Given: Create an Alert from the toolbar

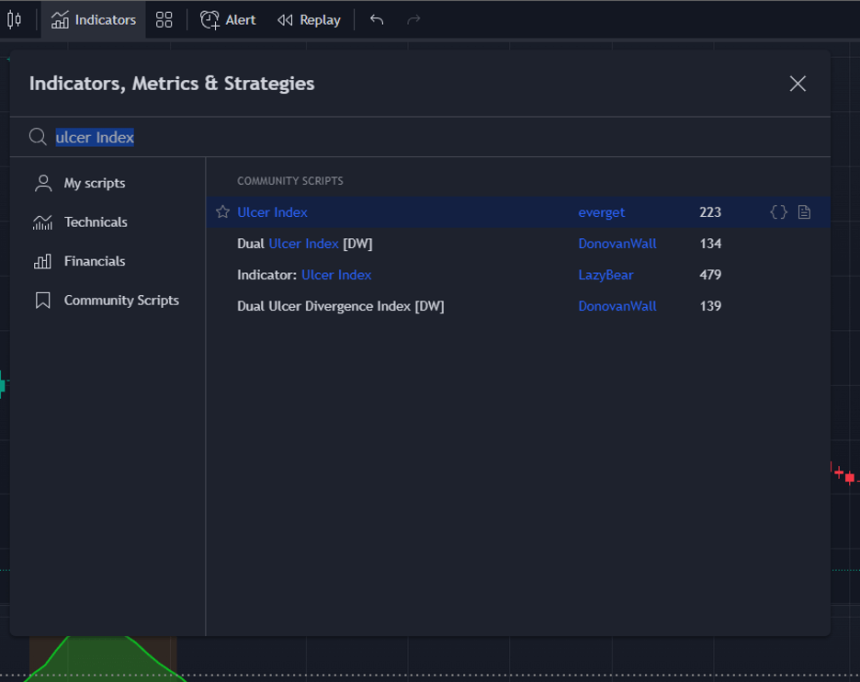Looking at the screenshot, I should pyautogui.click(x=228, y=20).
